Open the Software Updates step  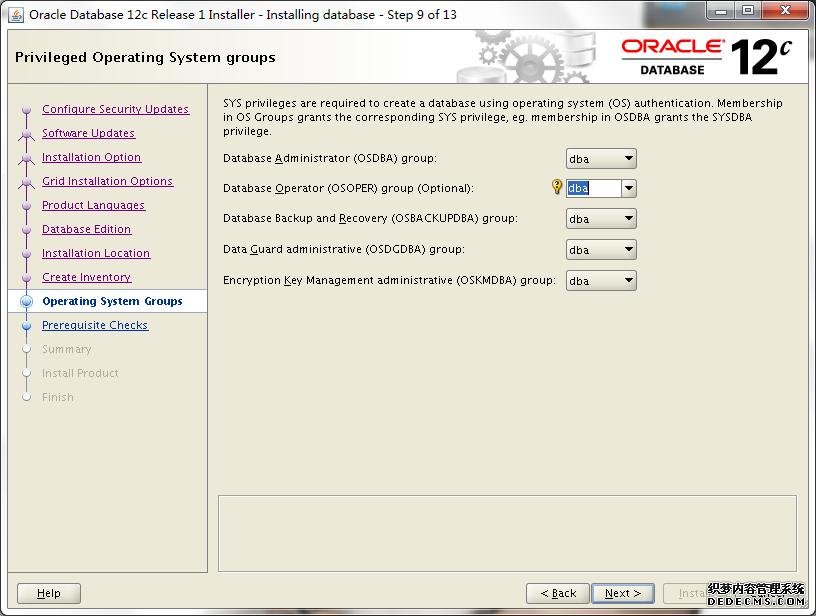coord(88,133)
